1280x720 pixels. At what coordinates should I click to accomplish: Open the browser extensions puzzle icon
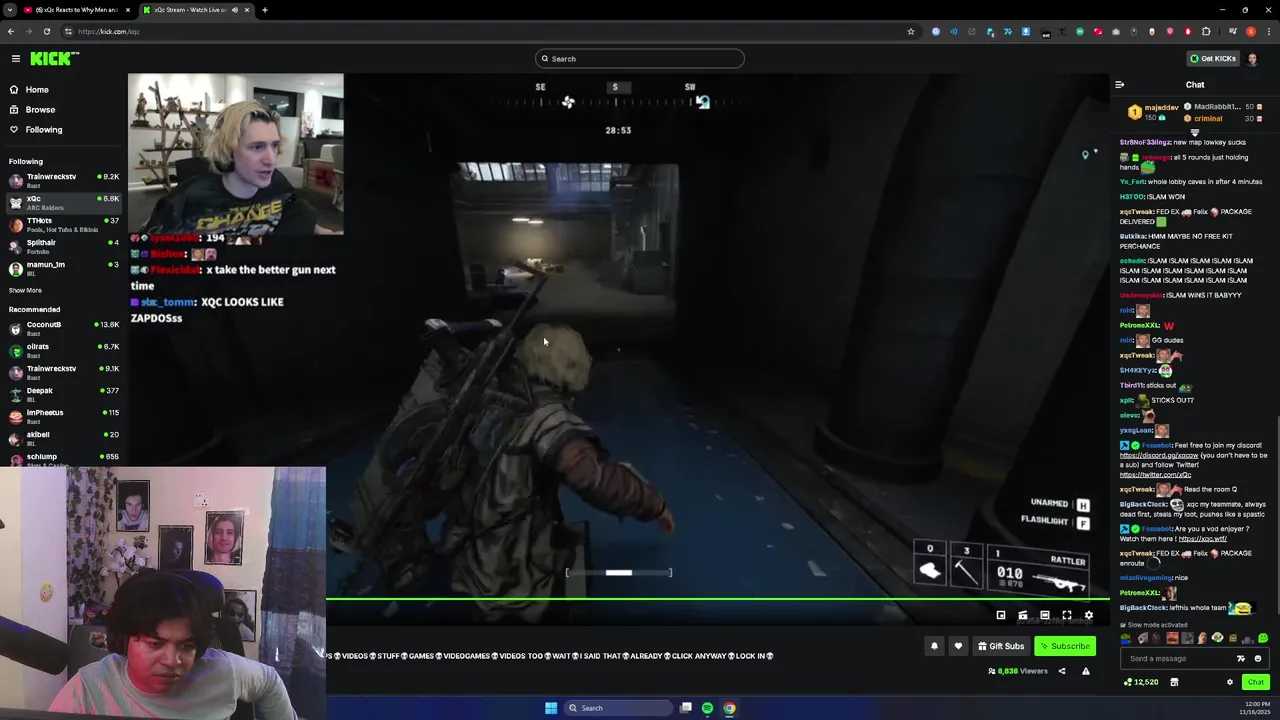[1206, 31]
